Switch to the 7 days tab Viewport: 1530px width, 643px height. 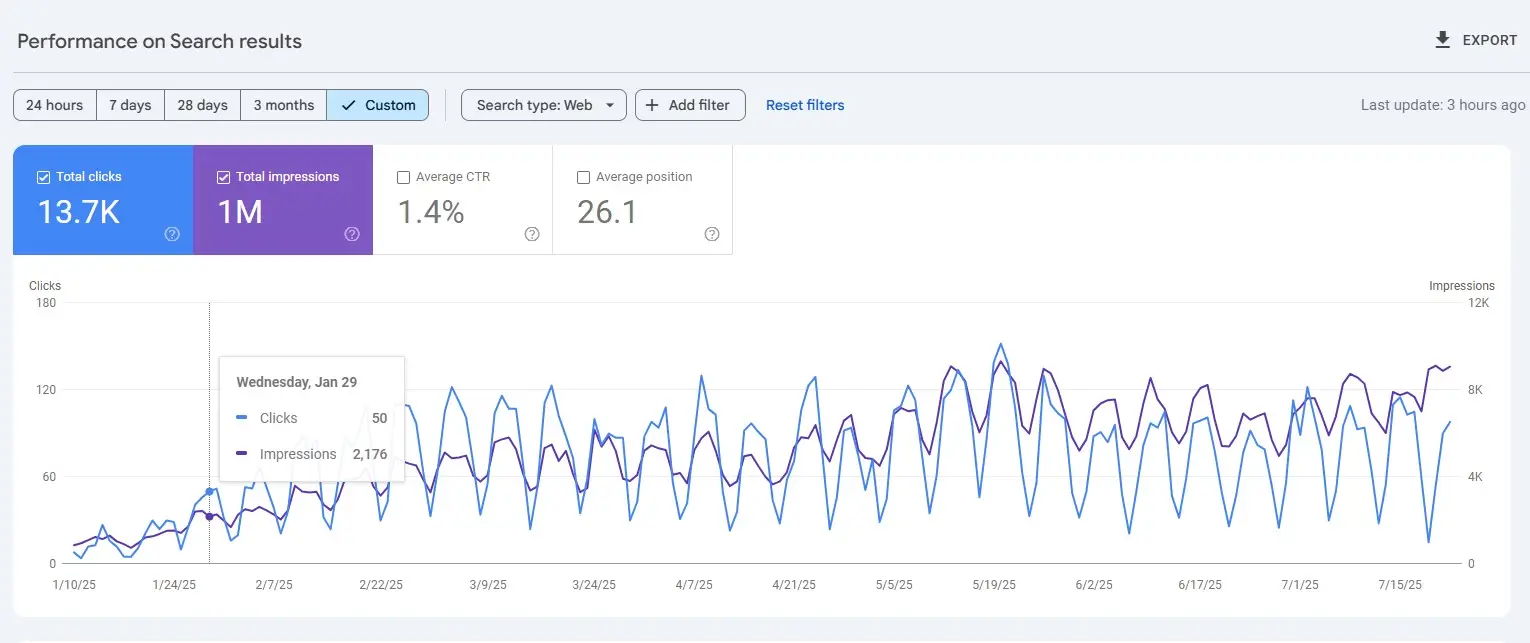coord(130,104)
